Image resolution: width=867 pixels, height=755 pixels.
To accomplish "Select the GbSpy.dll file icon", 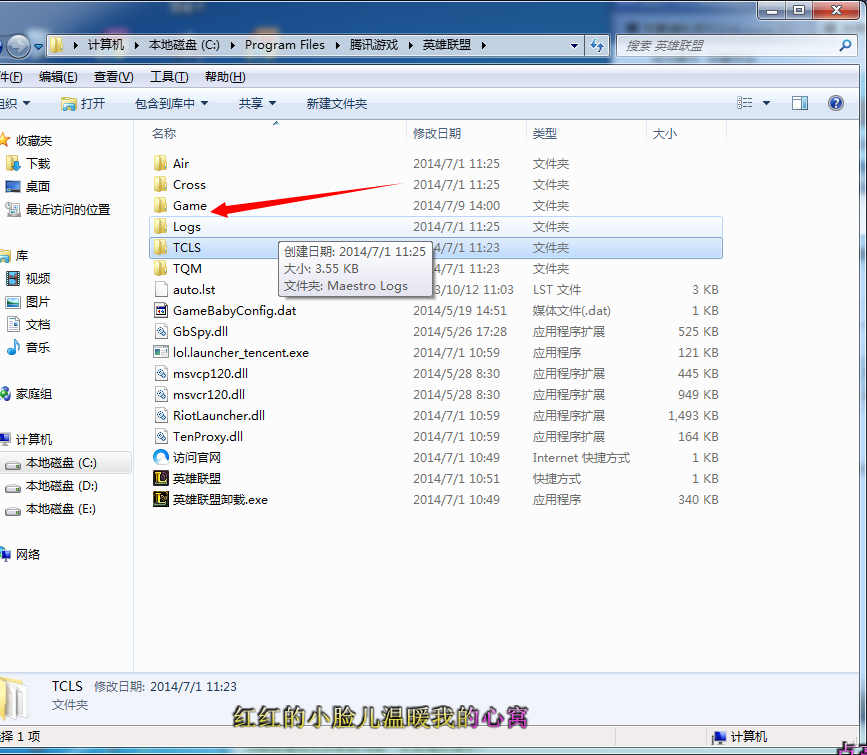I will [x=161, y=331].
